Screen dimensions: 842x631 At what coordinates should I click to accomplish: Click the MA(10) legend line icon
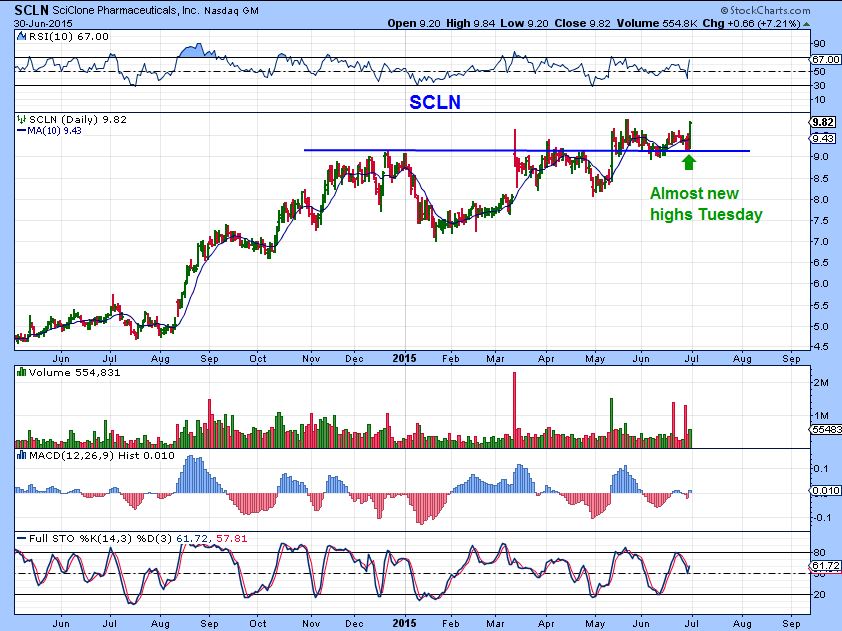tap(20, 130)
